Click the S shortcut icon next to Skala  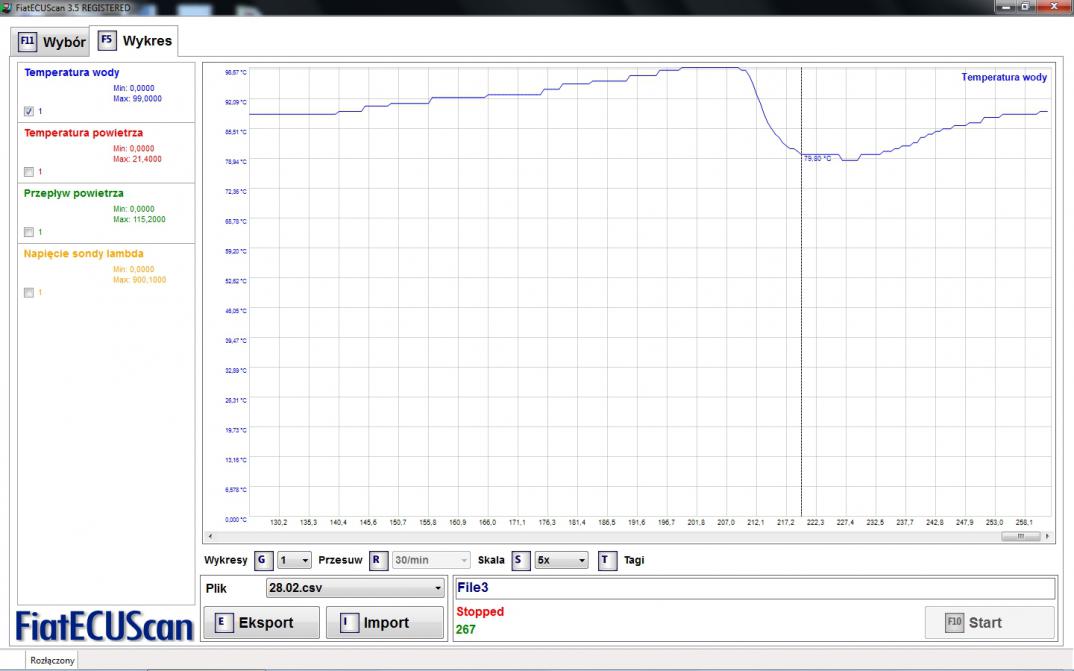(521, 560)
